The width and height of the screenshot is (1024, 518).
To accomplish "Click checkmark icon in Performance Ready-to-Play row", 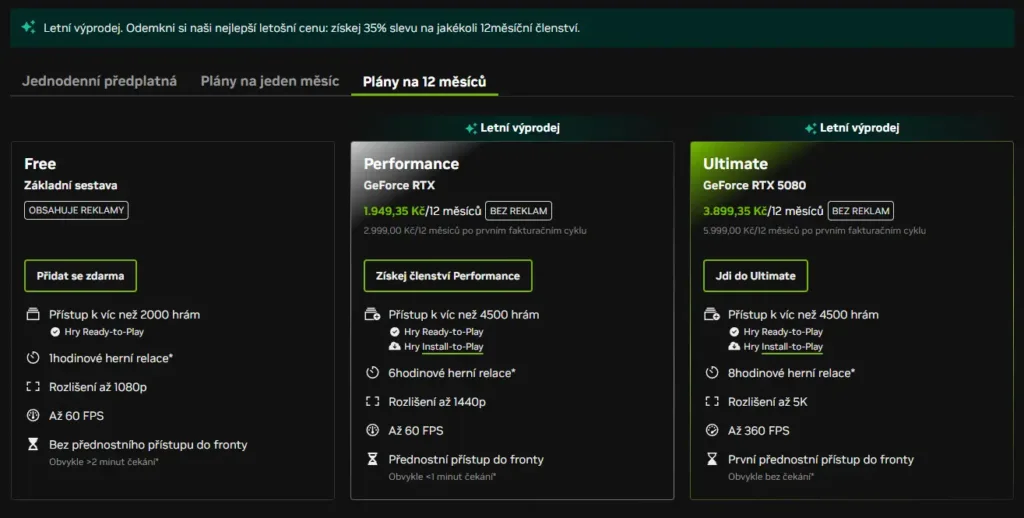I will point(394,332).
